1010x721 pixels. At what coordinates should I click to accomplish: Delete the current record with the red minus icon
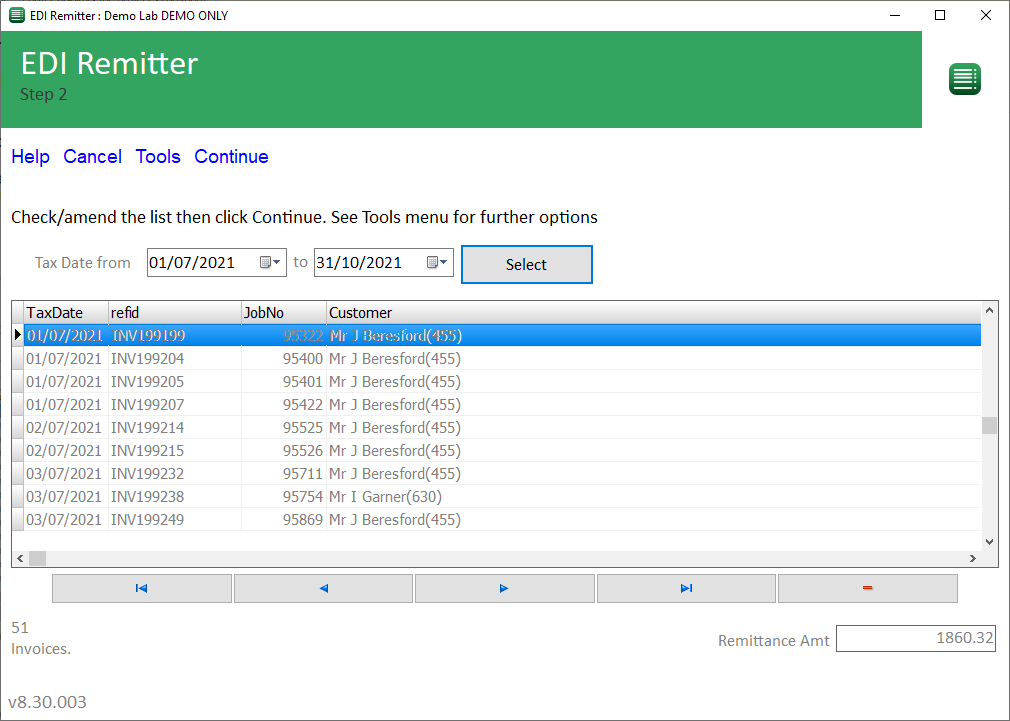click(867, 588)
